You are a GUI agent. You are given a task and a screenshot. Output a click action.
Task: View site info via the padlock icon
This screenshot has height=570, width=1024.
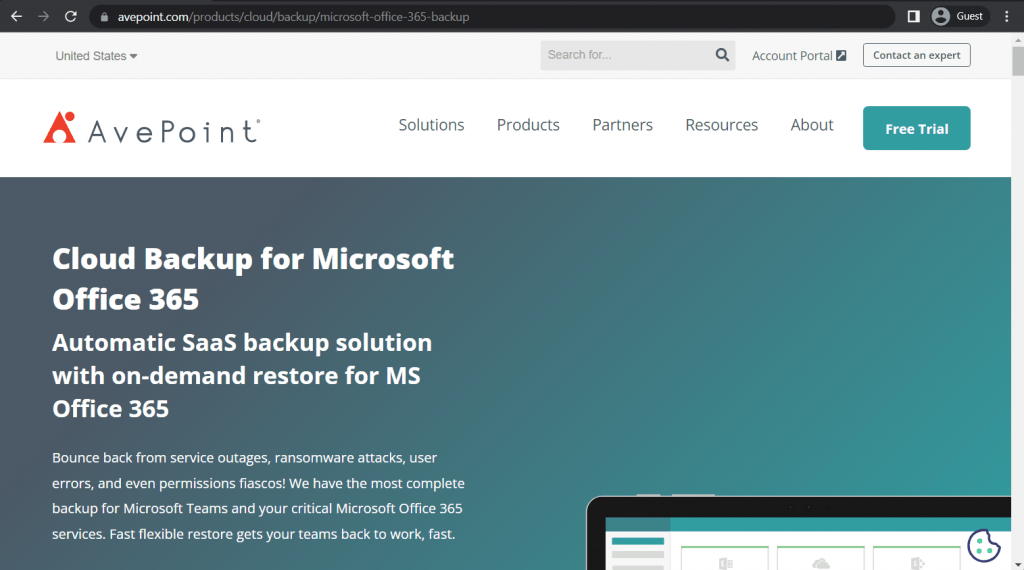pos(104,17)
